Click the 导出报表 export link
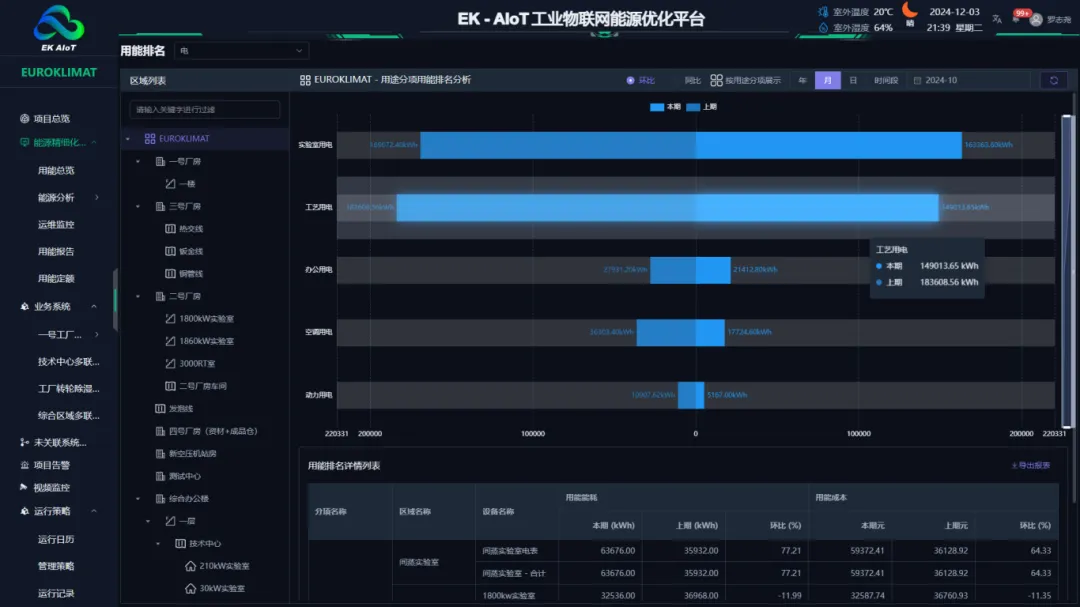 [x=1030, y=466]
